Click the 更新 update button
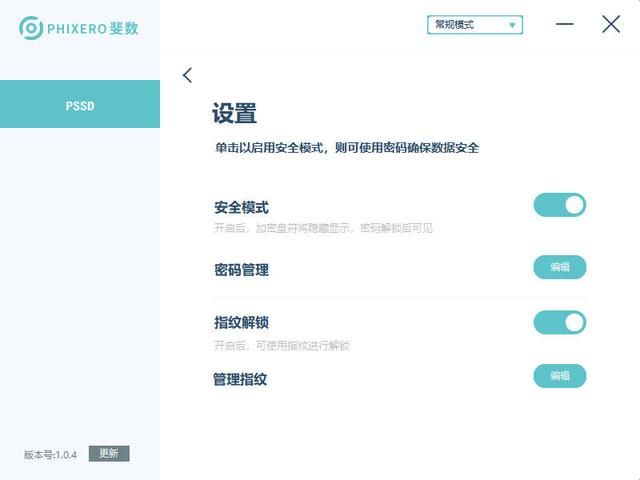This screenshot has width=640, height=480. click(109, 453)
